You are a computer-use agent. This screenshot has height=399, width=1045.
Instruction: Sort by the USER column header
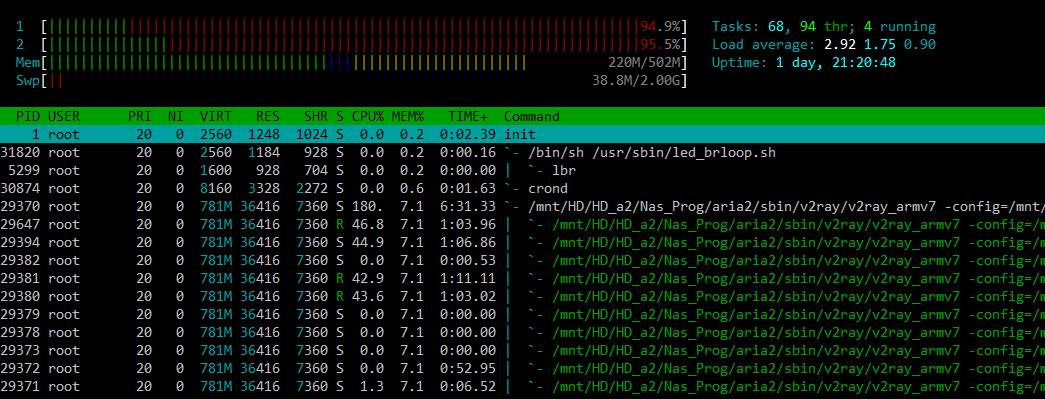point(64,117)
